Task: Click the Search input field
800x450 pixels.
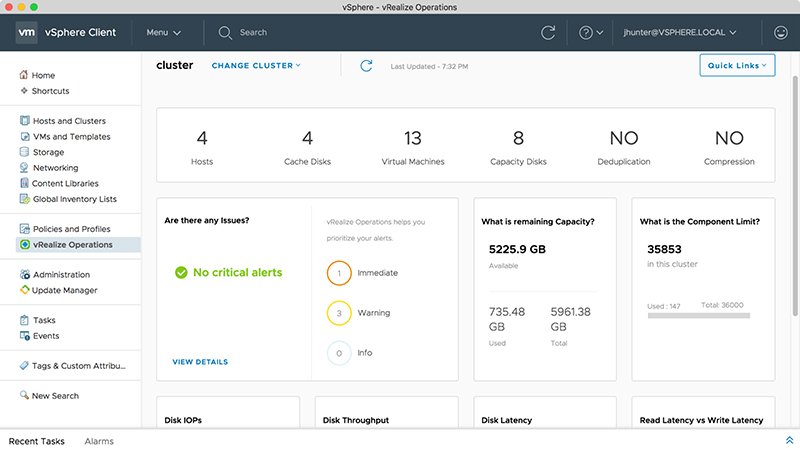Action: pyautogui.click(x=300, y=32)
